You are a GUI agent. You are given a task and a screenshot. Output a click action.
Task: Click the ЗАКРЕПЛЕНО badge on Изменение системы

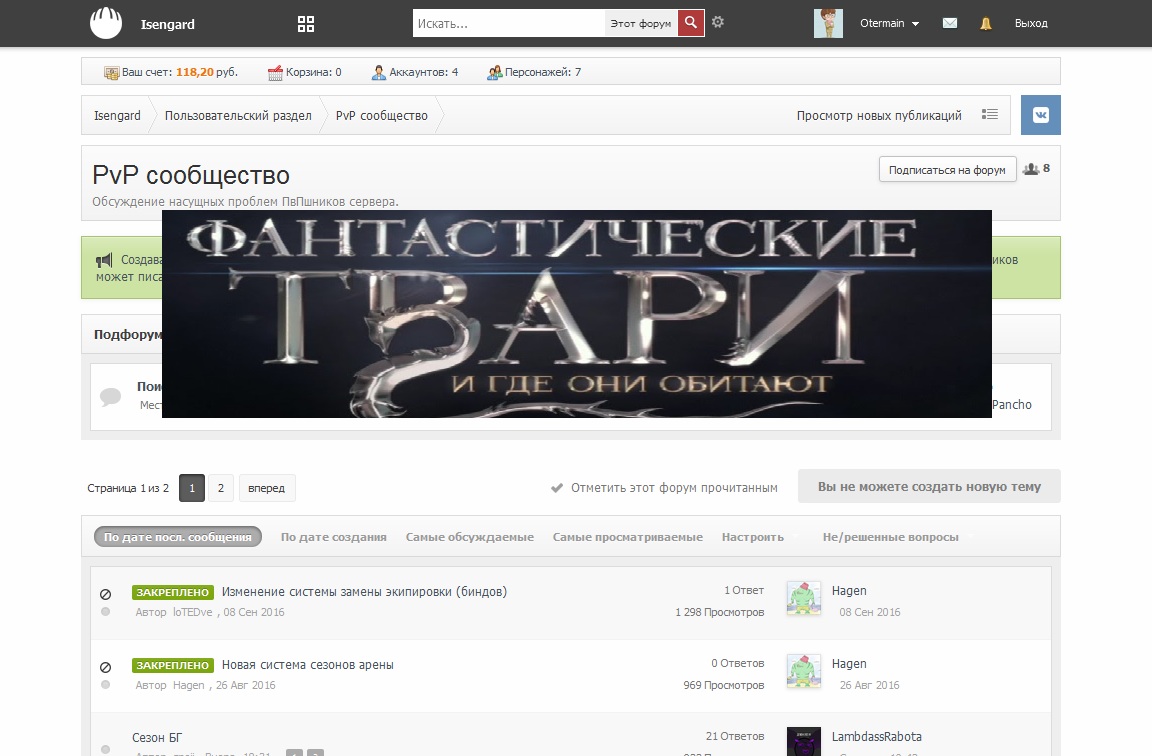coord(173,592)
